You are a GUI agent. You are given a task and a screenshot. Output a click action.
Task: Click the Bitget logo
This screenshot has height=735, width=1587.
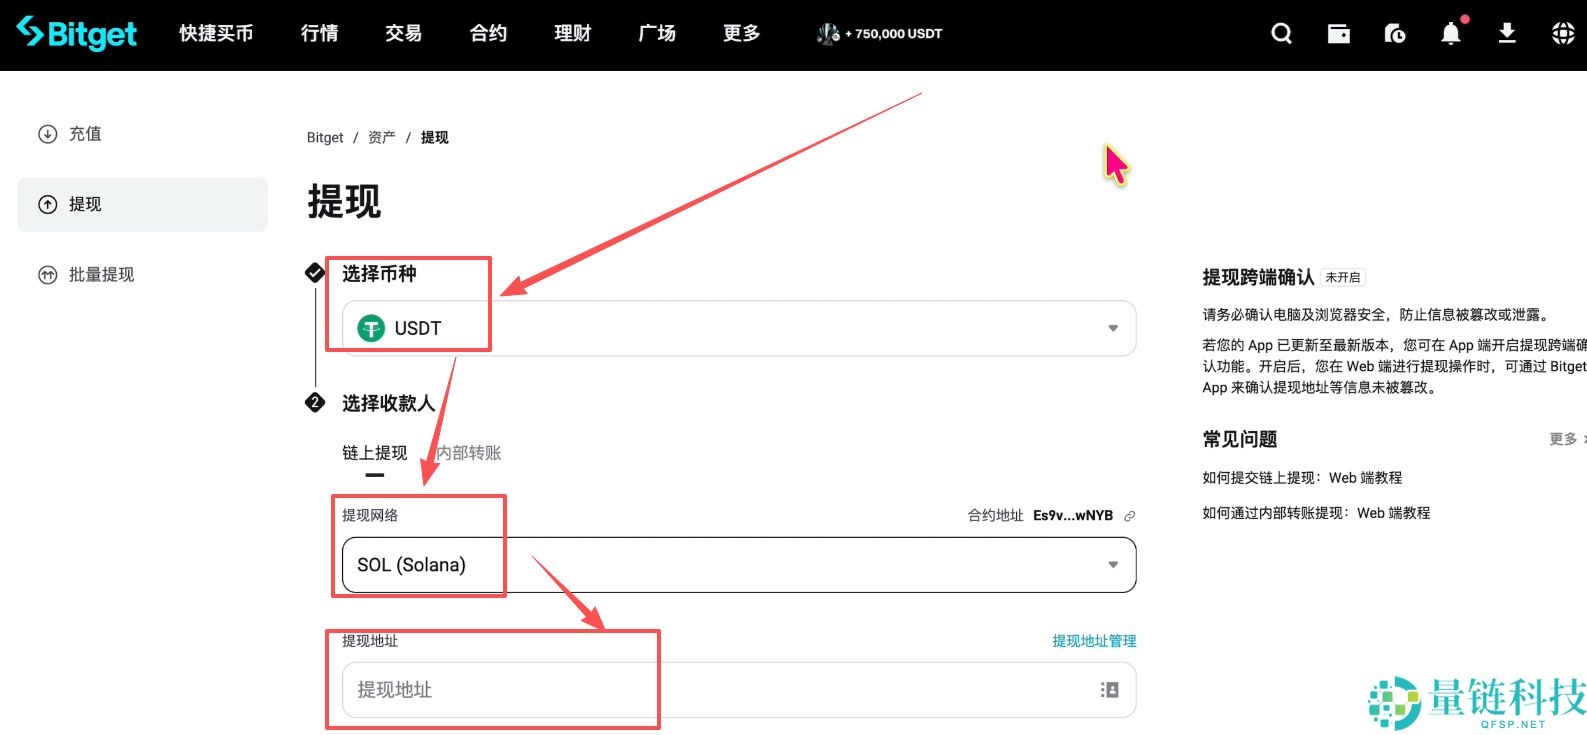(x=77, y=33)
